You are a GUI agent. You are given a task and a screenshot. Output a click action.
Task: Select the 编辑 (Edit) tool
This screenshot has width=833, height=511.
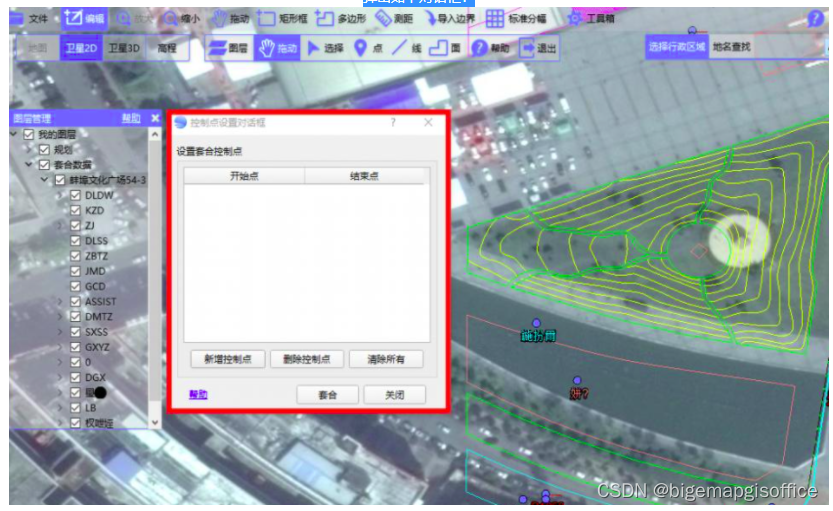pyautogui.click(x=84, y=19)
